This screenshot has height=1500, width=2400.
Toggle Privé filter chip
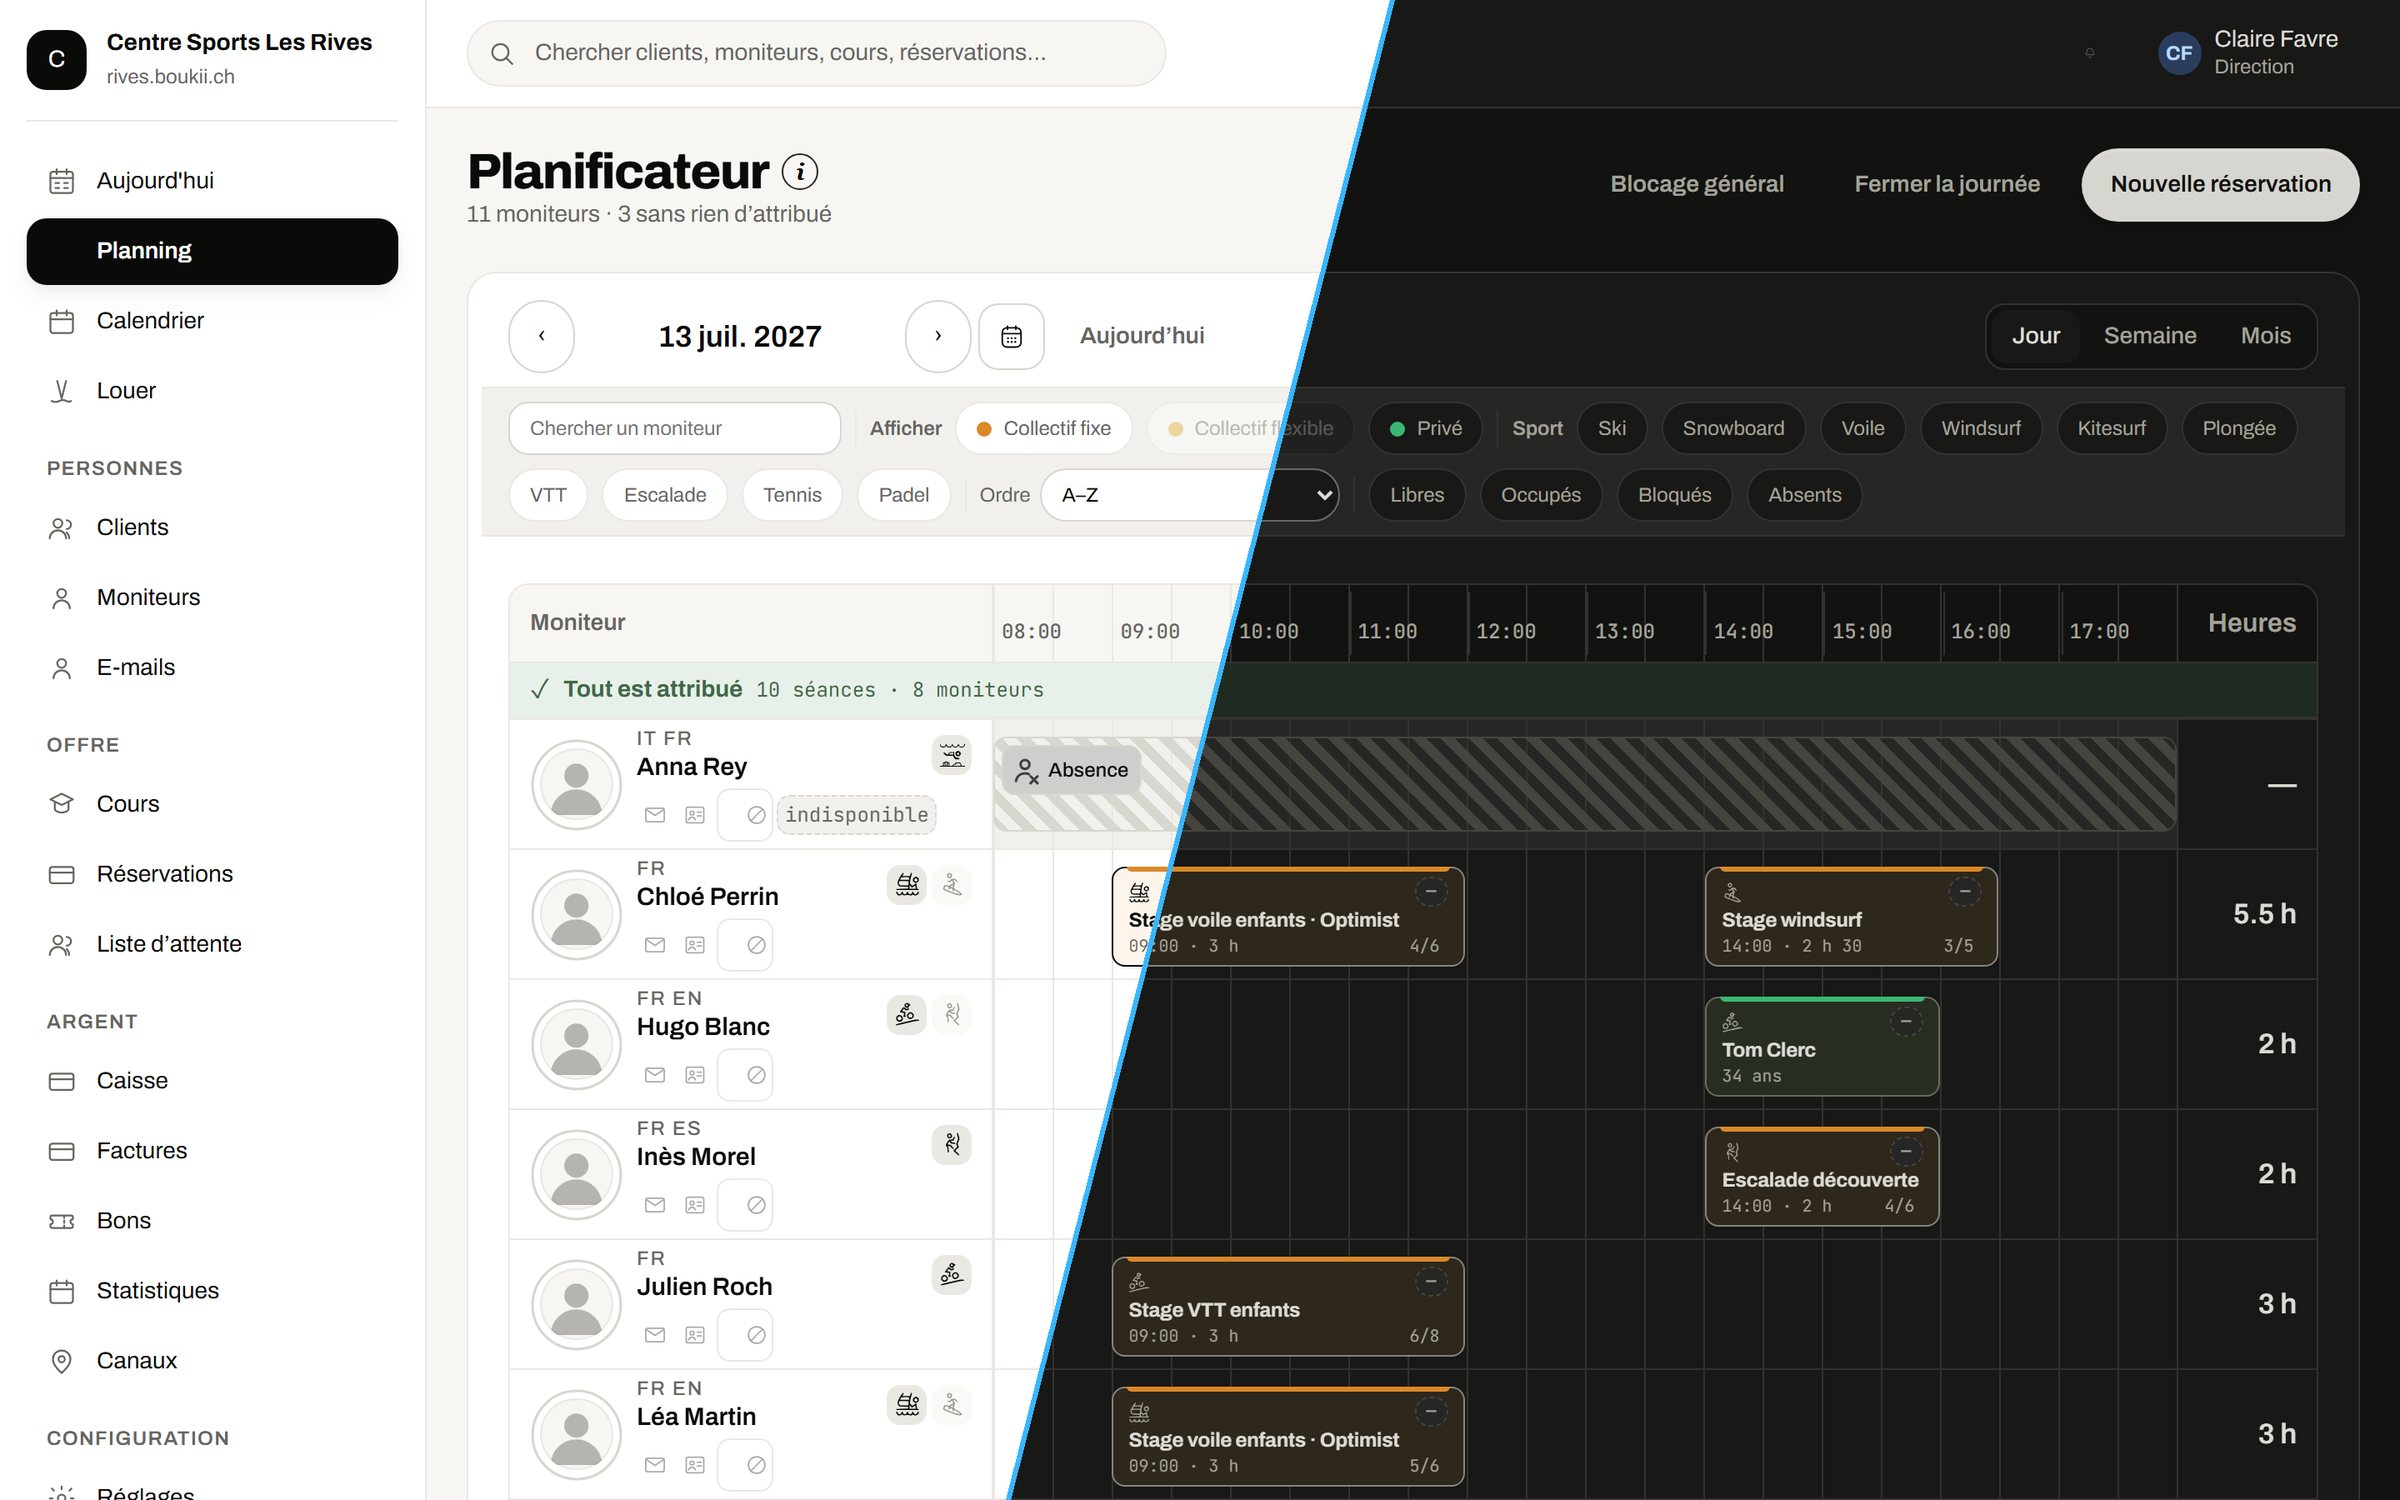click(x=1425, y=428)
